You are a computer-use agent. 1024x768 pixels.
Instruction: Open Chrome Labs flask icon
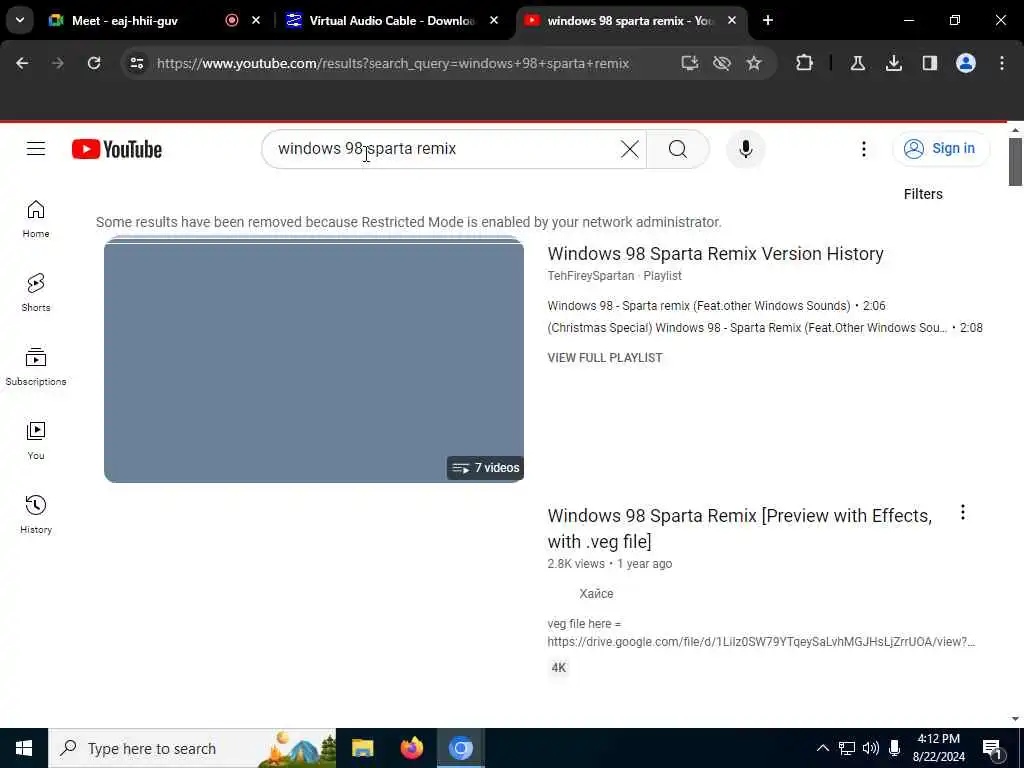857,63
